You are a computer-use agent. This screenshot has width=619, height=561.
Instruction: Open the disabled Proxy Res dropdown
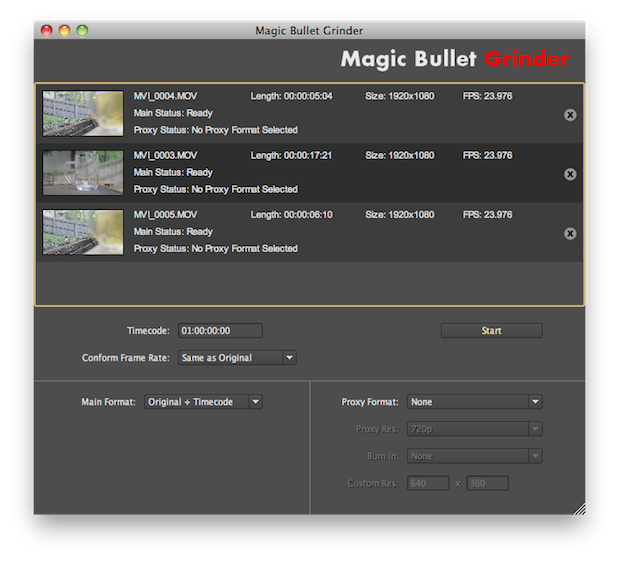(475, 429)
